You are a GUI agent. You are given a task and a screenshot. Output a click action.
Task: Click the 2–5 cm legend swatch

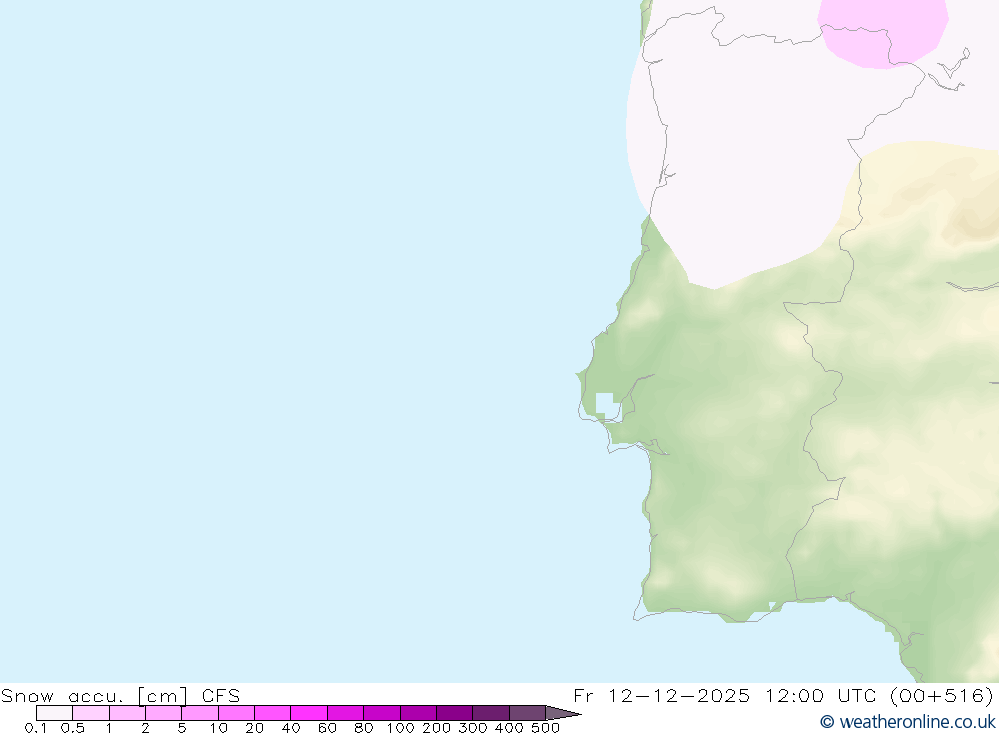pyautogui.click(x=163, y=713)
